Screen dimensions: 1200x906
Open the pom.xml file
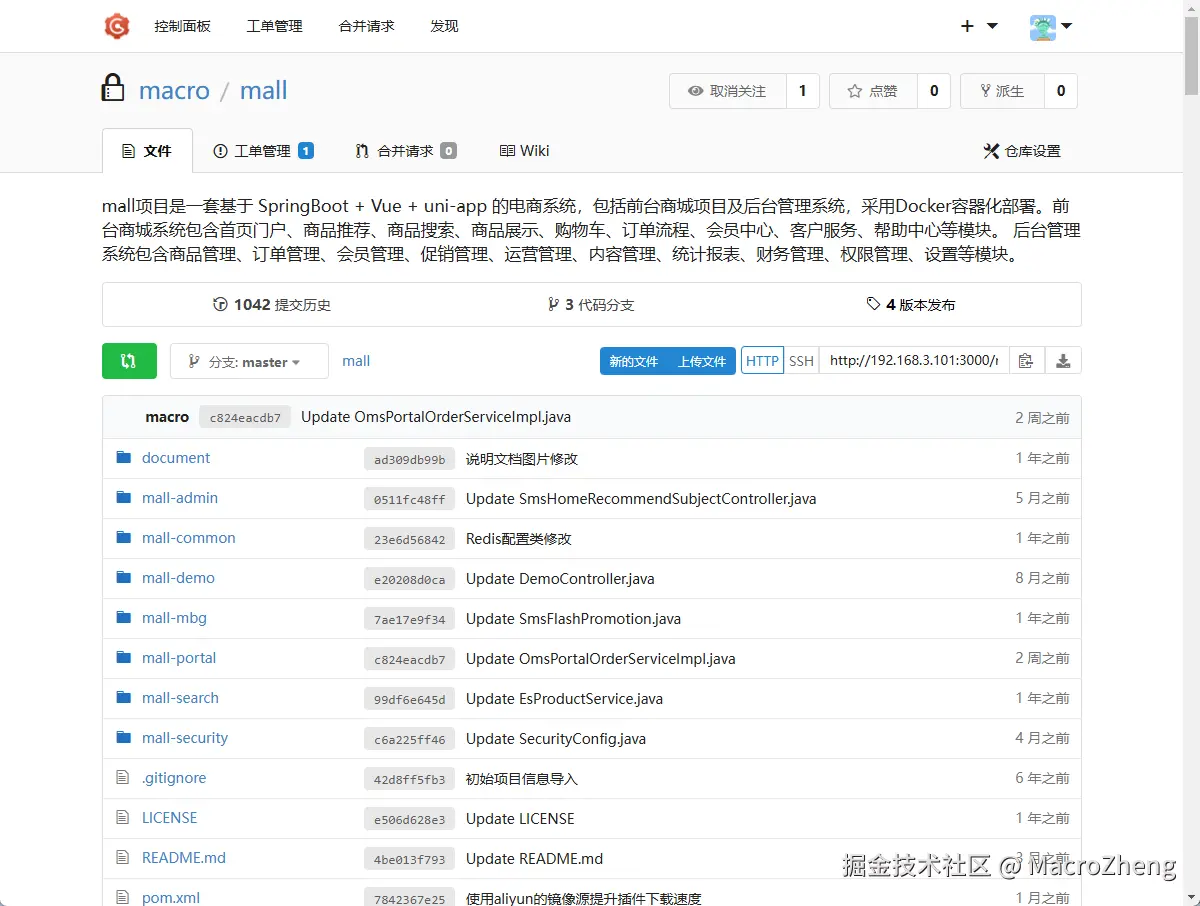[171, 898]
